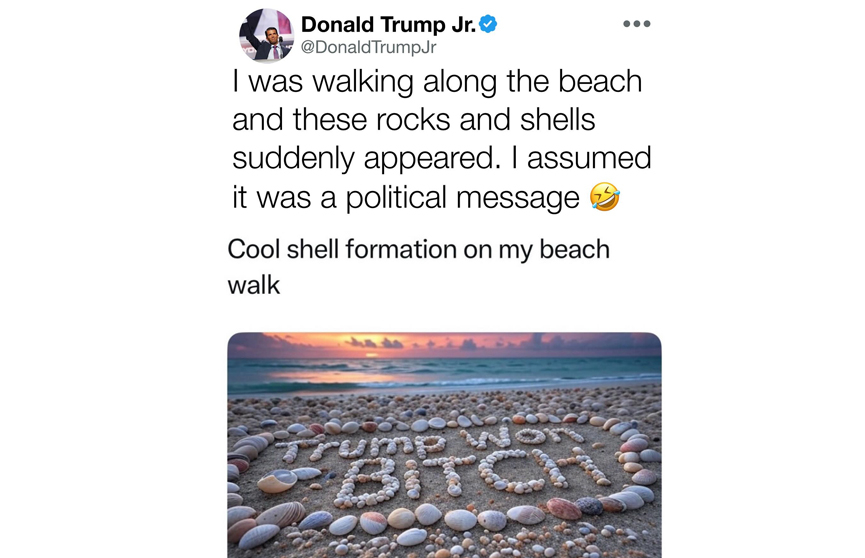
Task: Click the ocean waves in the photo
Action: coord(444,376)
